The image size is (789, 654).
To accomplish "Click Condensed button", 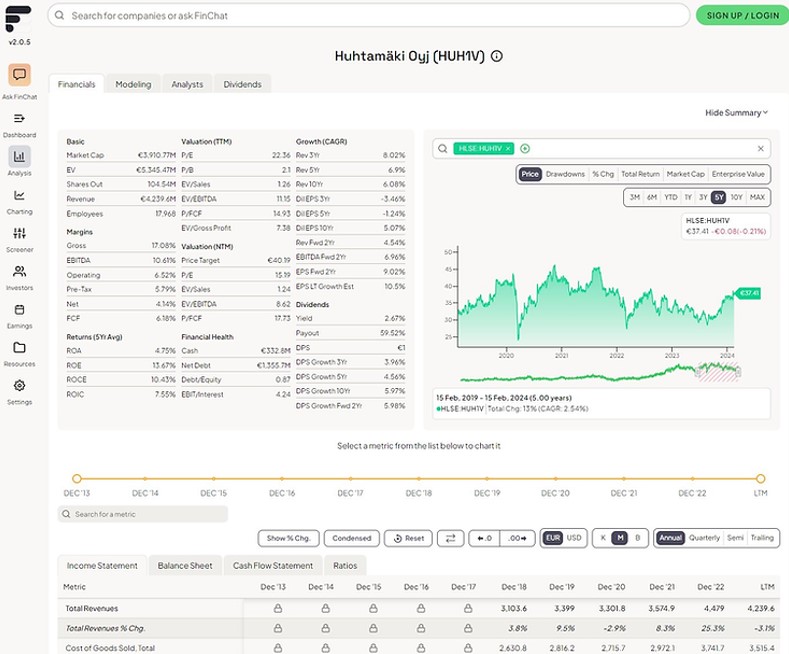I will (x=352, y=538).
